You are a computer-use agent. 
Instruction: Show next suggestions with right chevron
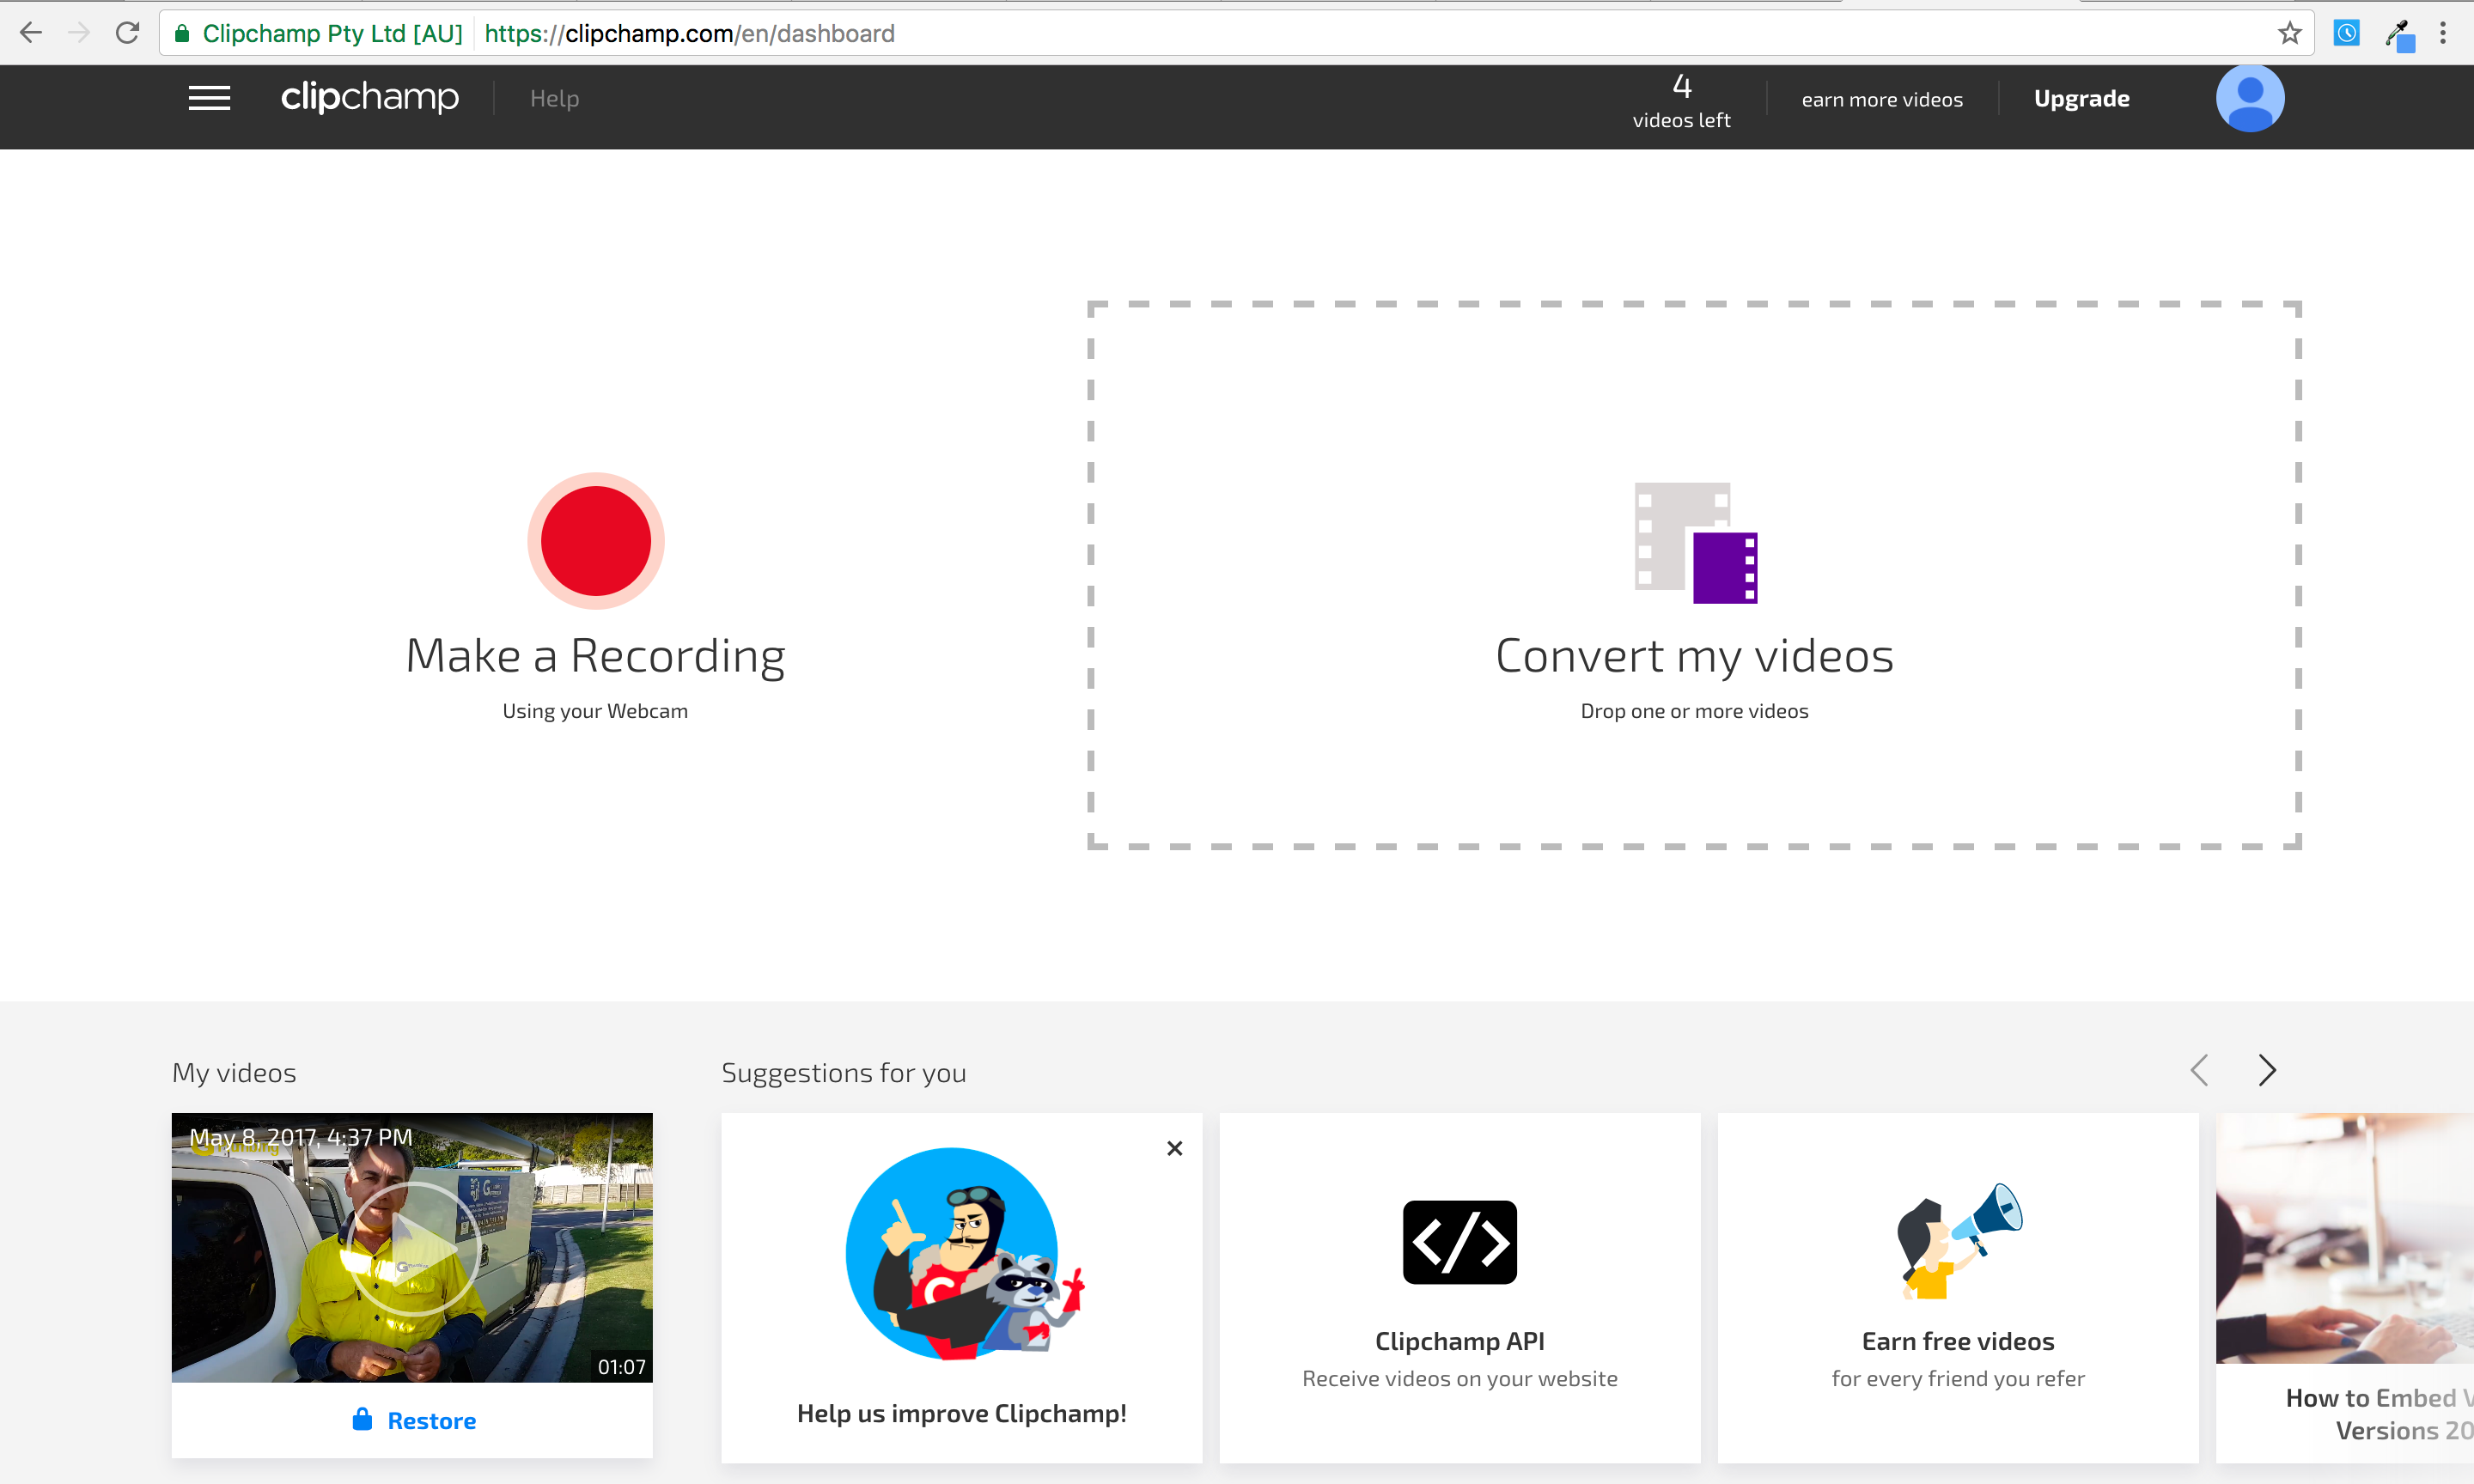[2267, 1070]
